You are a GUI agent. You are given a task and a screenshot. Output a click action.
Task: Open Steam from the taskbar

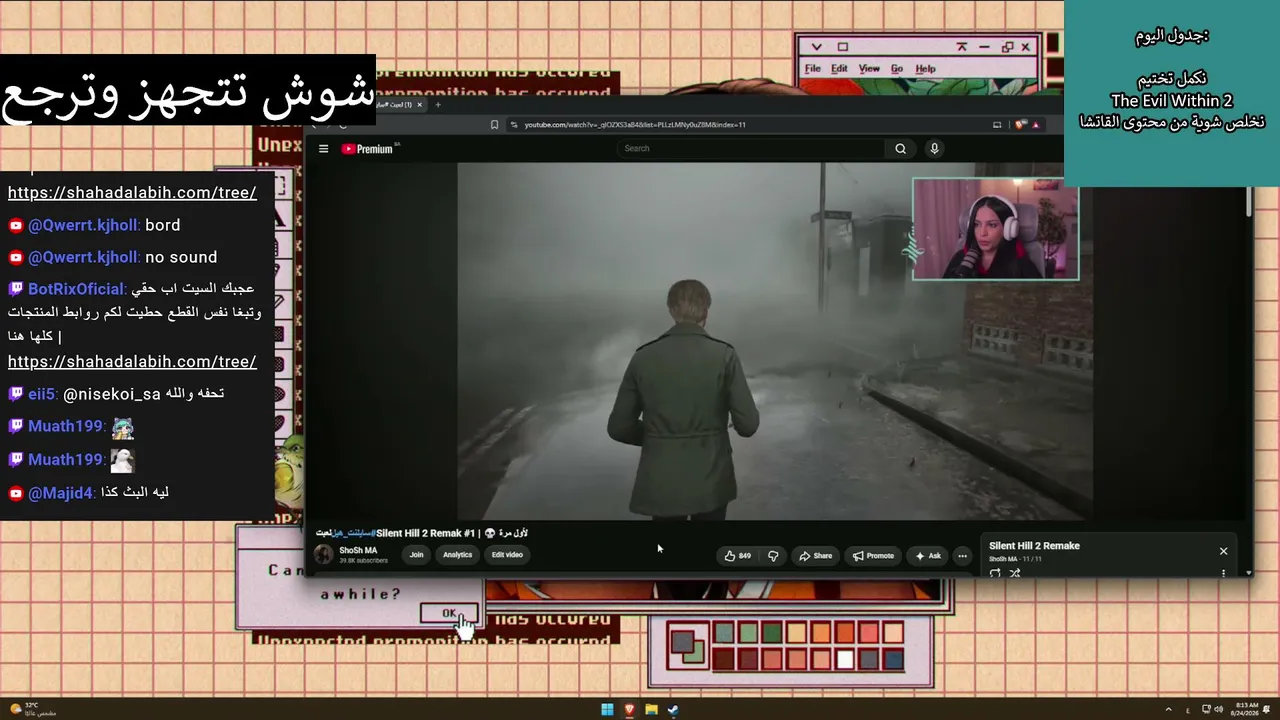[x=673, y=710]
